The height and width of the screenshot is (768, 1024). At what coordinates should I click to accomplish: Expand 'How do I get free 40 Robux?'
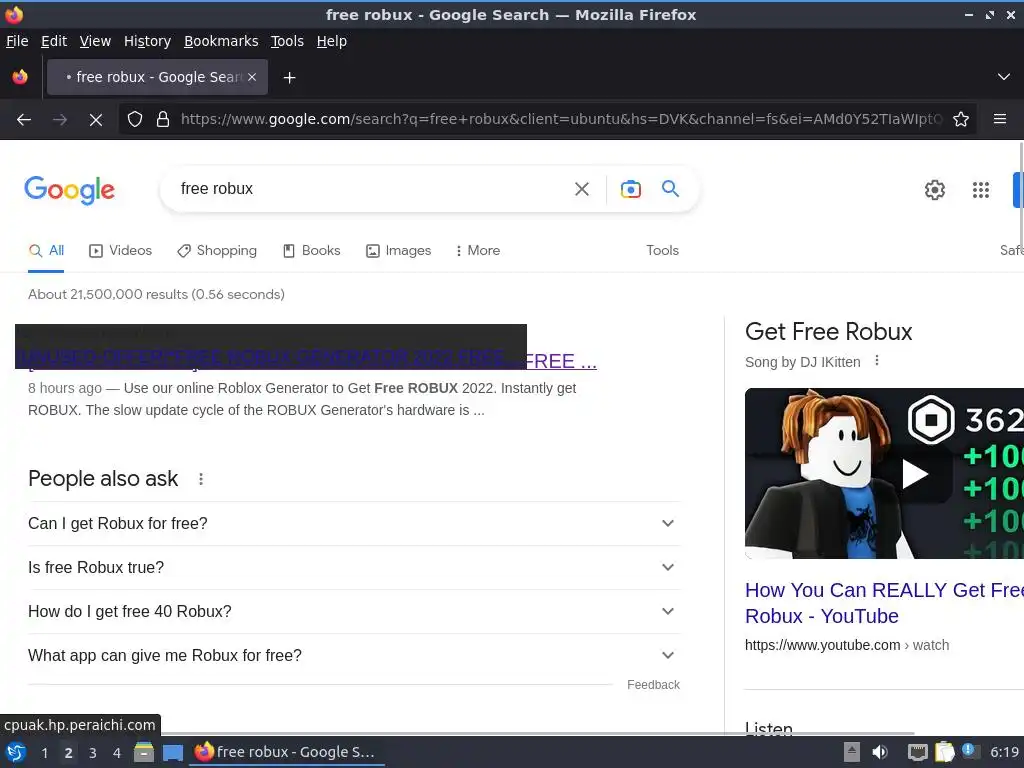pos(354,611)
